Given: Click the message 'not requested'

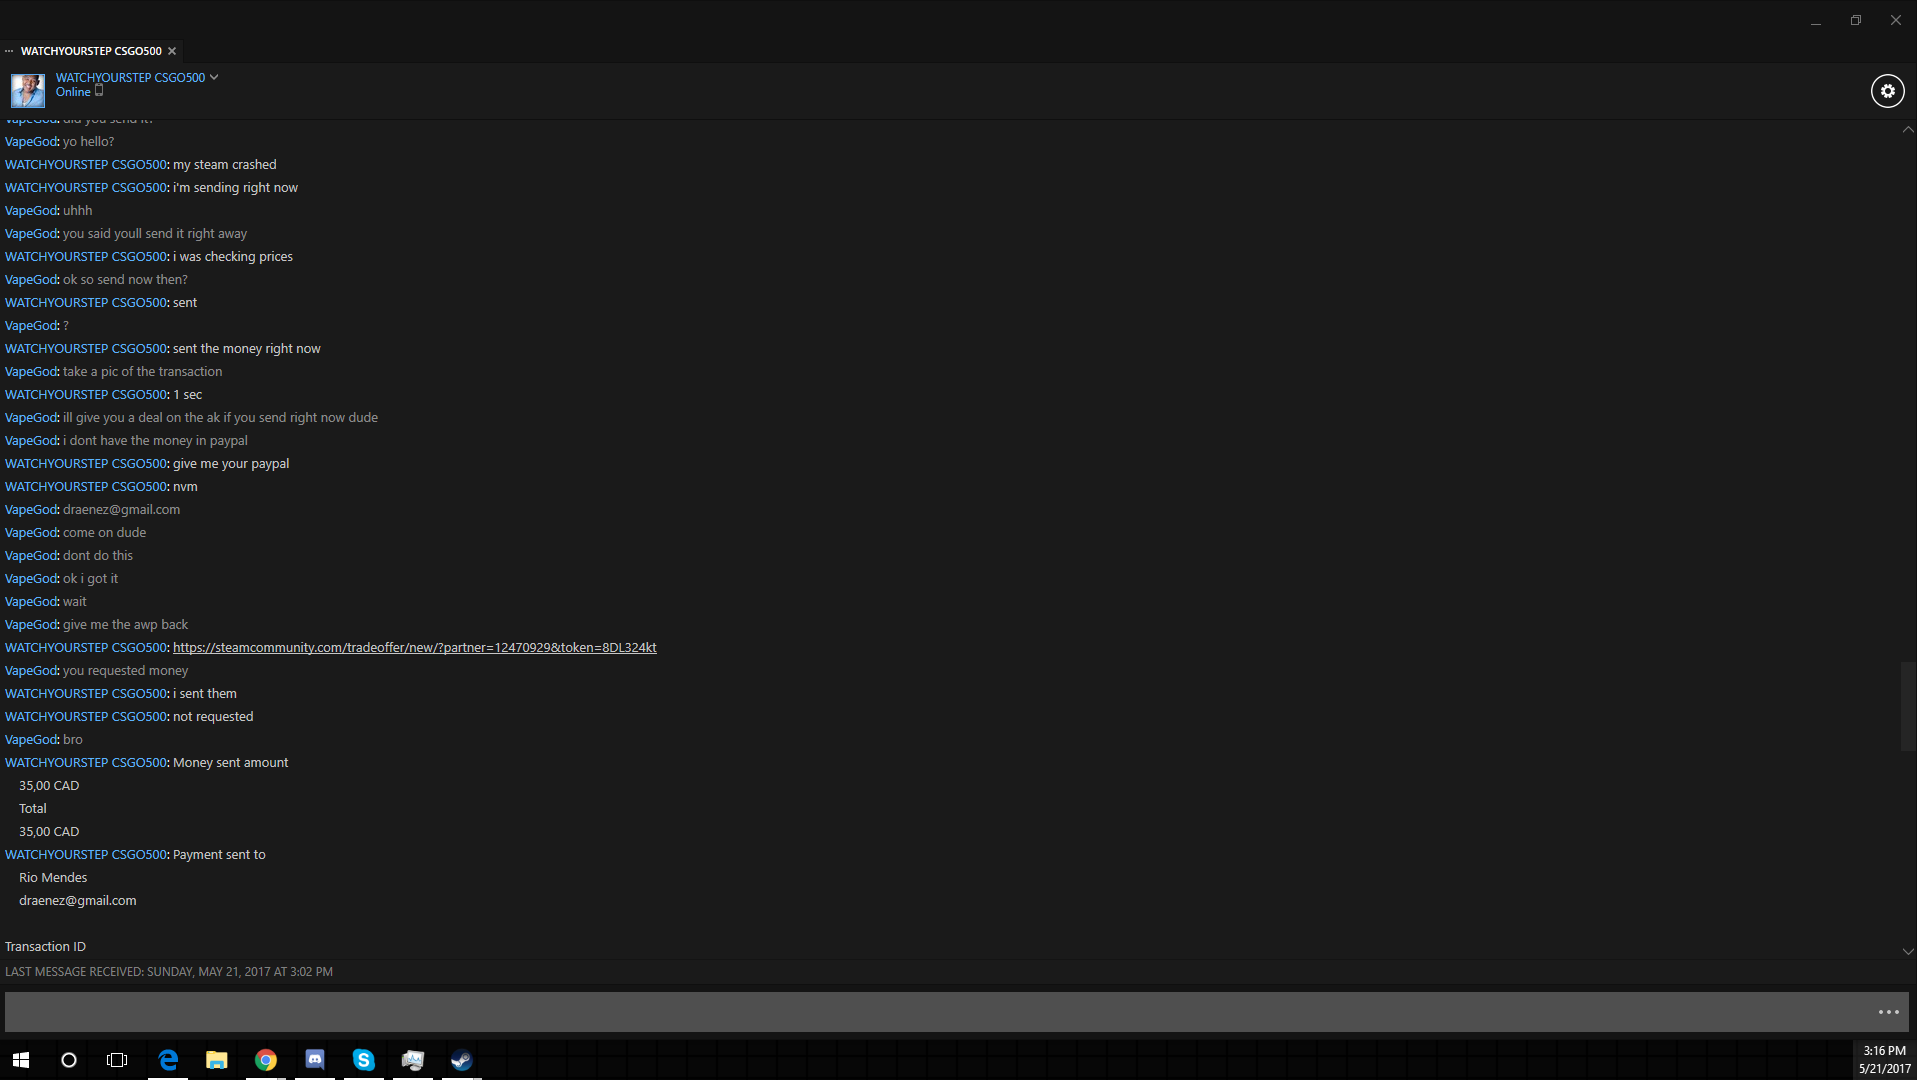Looking at the screenshot, I should [213, 717].
